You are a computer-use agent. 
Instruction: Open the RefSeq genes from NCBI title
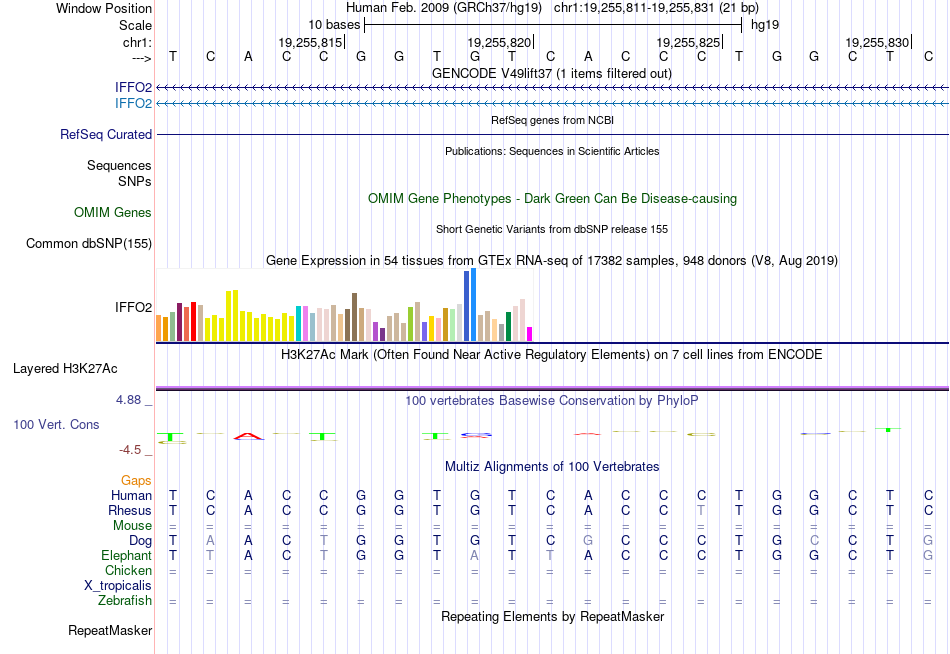tap(552, 120)
